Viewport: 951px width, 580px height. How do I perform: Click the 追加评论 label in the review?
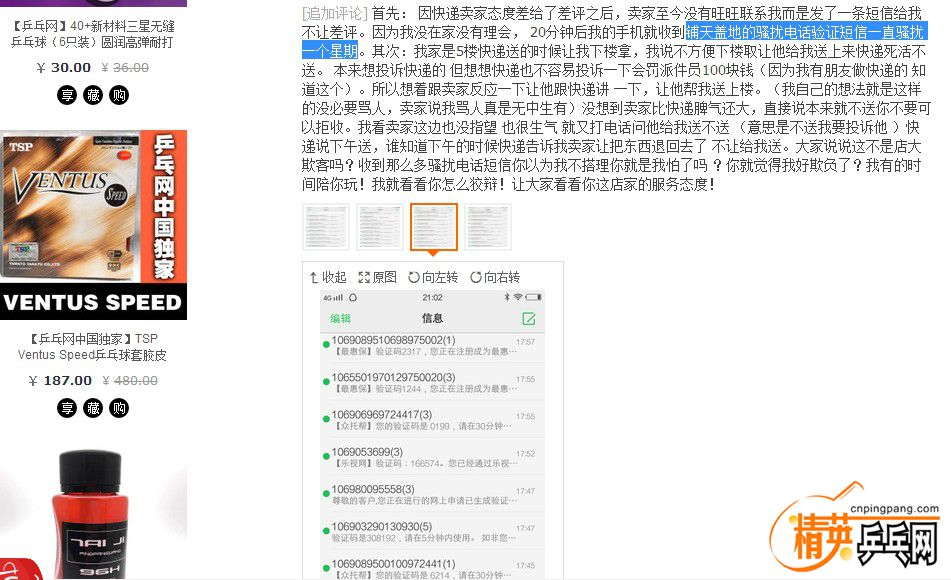pyautogui.click(x=335, y=13)
